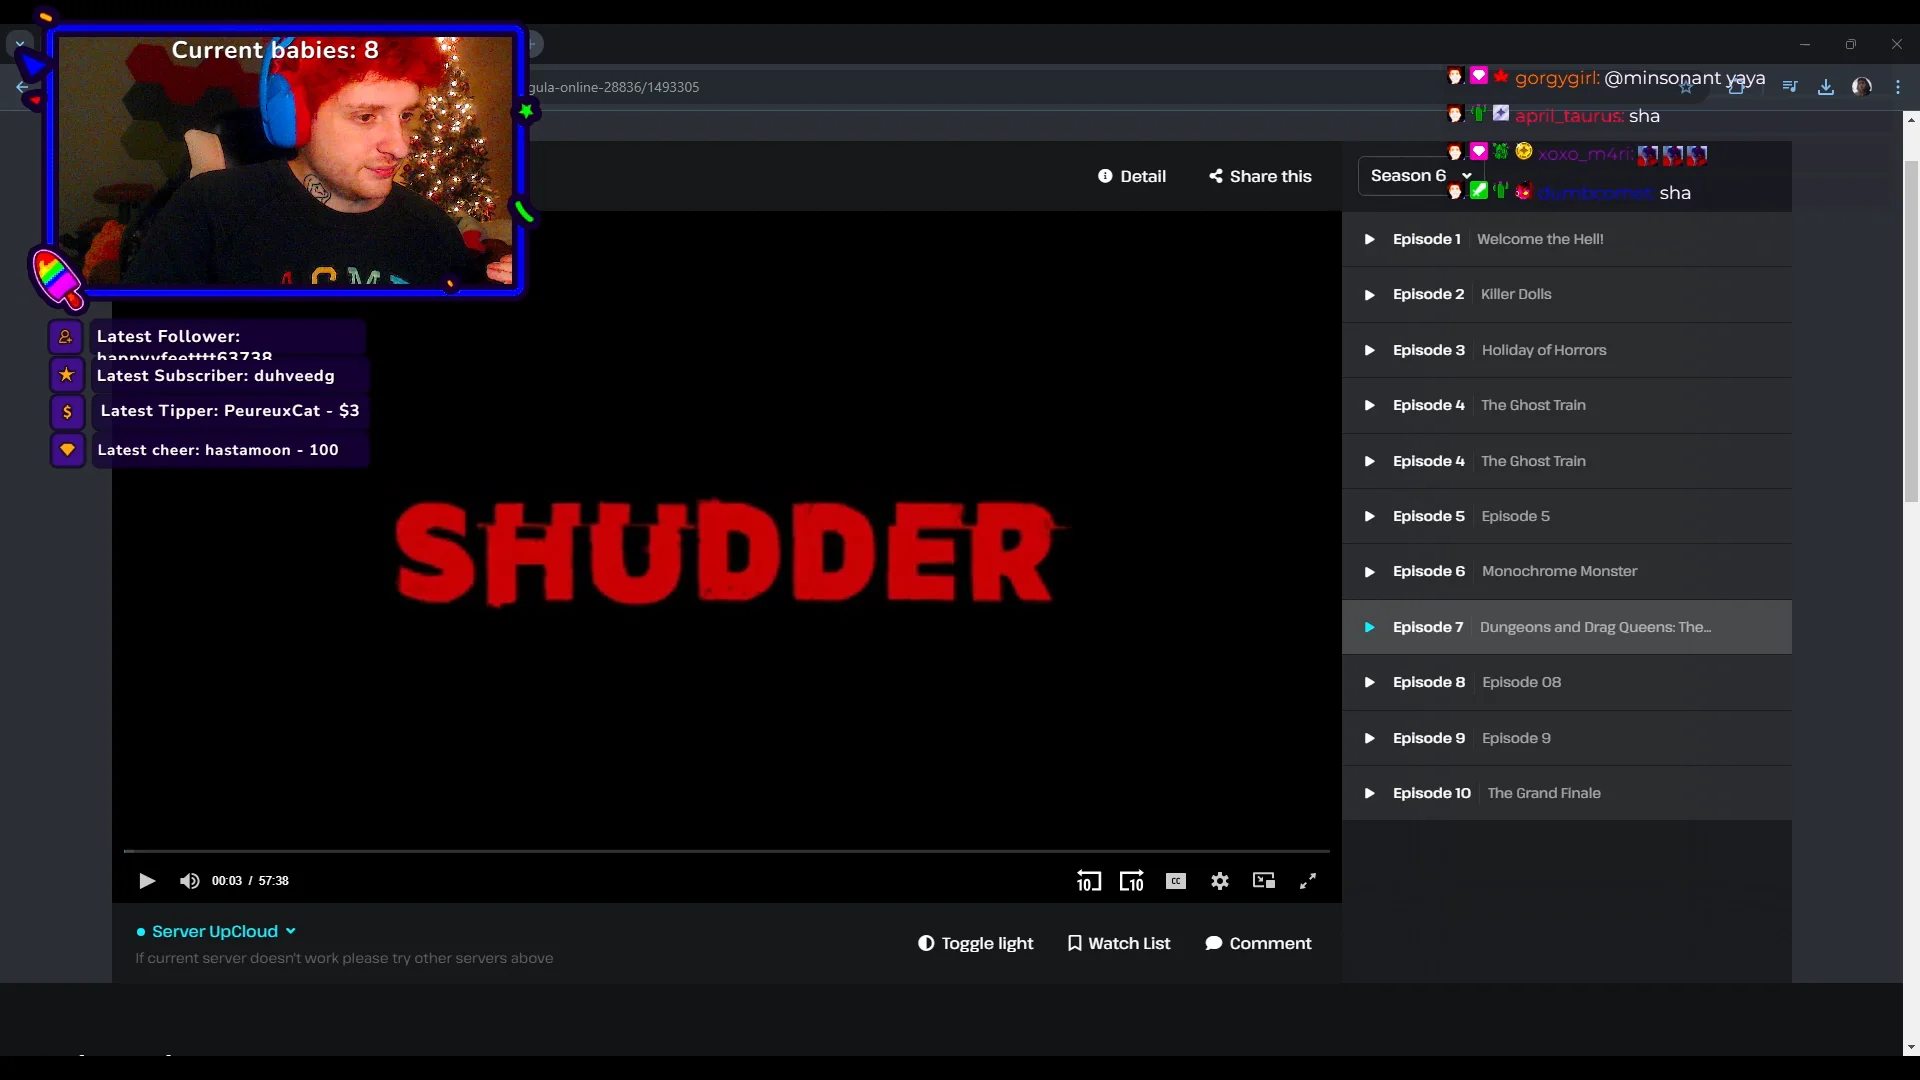Enter fullscreen mode icon
The height and width of the screenshot is (1080, 1920).
(1308, 881)
